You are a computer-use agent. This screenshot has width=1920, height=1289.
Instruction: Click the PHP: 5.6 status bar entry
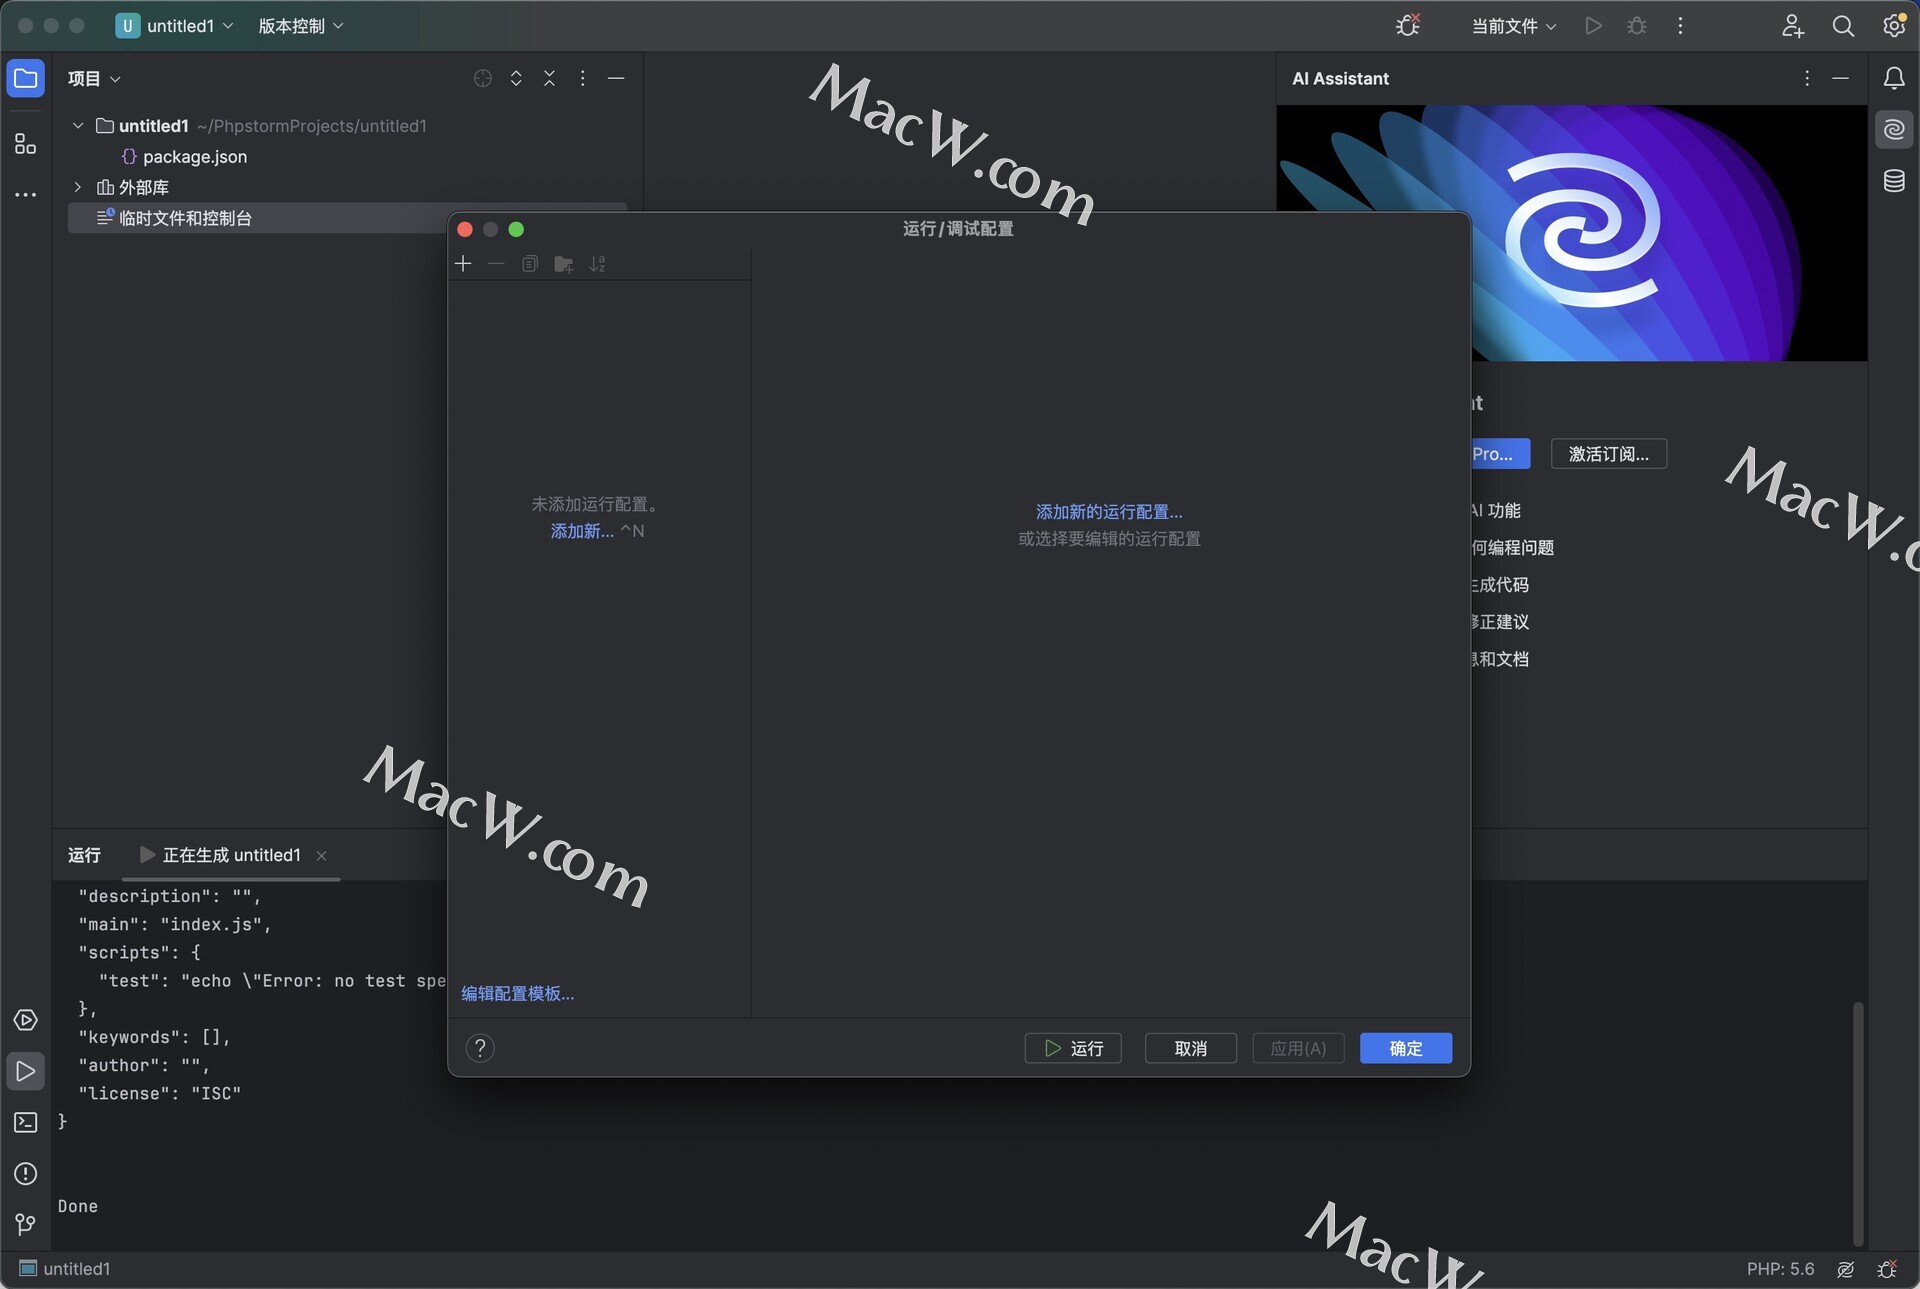click(1780, 1269)
